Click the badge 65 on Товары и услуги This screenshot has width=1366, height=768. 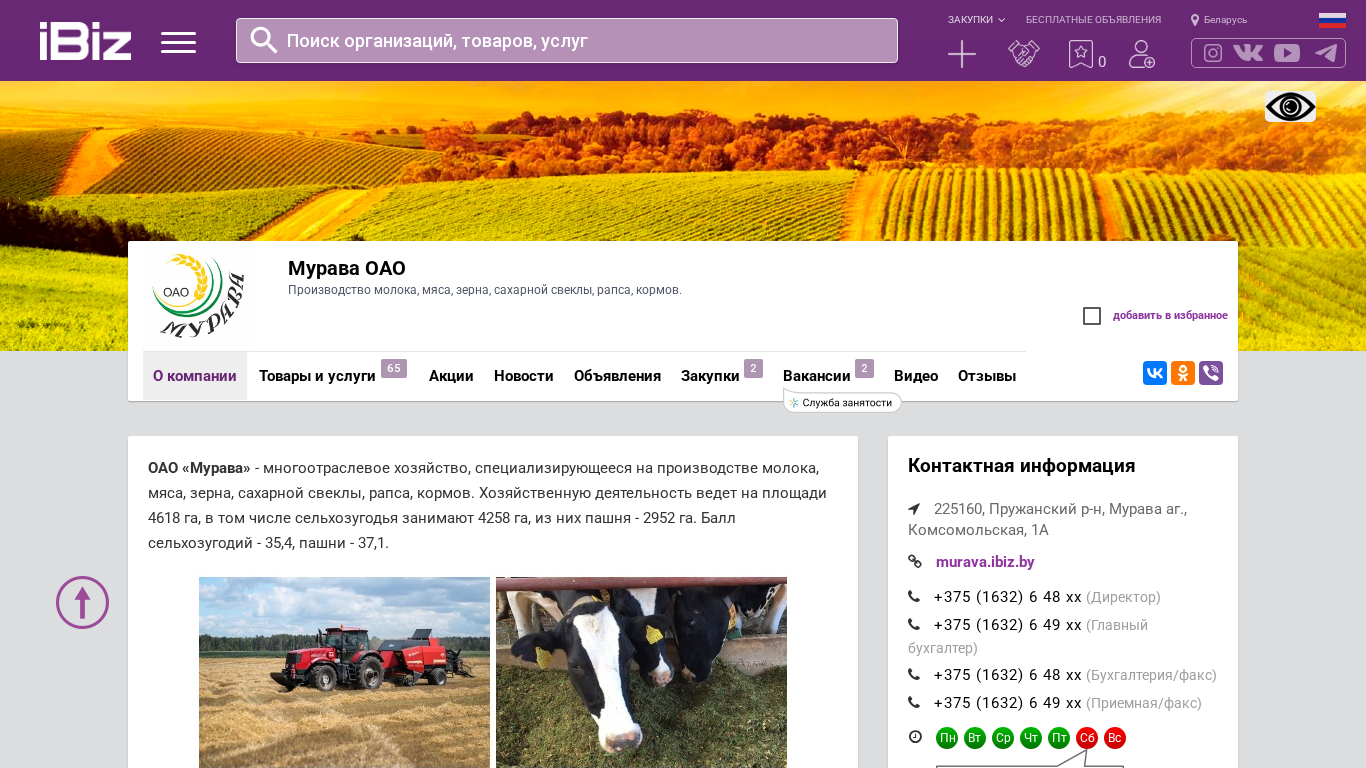394,368
